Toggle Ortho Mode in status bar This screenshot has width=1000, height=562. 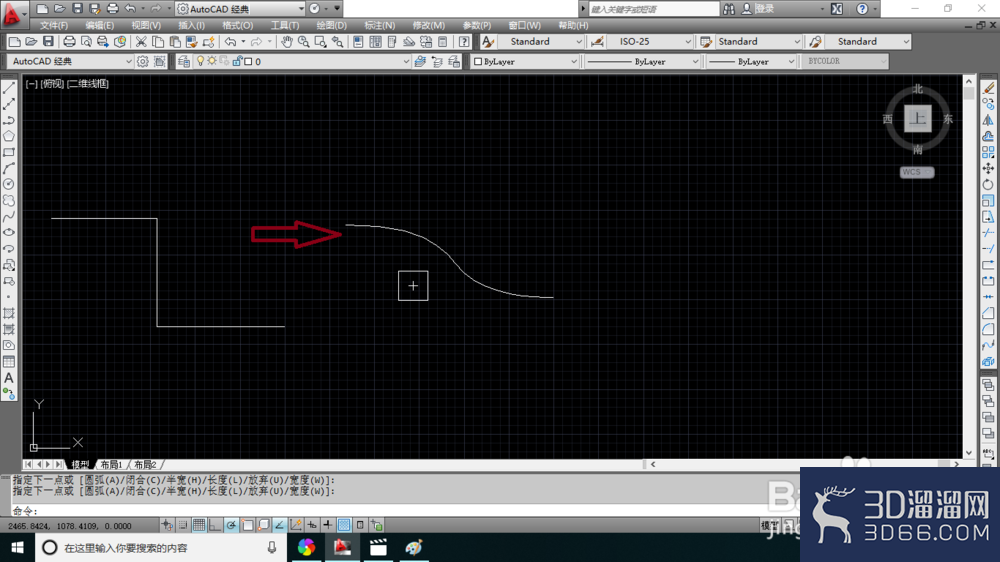click(215, 525)
